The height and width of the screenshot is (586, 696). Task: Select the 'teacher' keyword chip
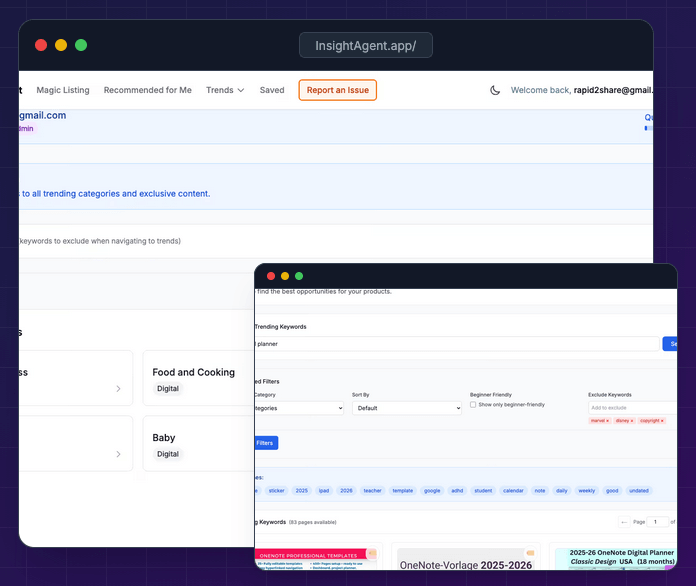click(x=372, y=491)
